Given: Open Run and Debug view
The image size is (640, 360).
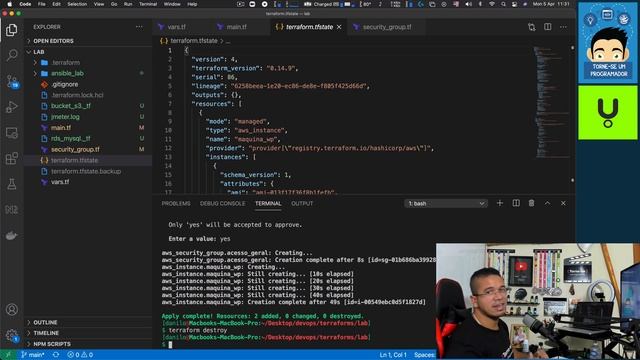Looking at the screenshot, I should (x=11, y=107).
